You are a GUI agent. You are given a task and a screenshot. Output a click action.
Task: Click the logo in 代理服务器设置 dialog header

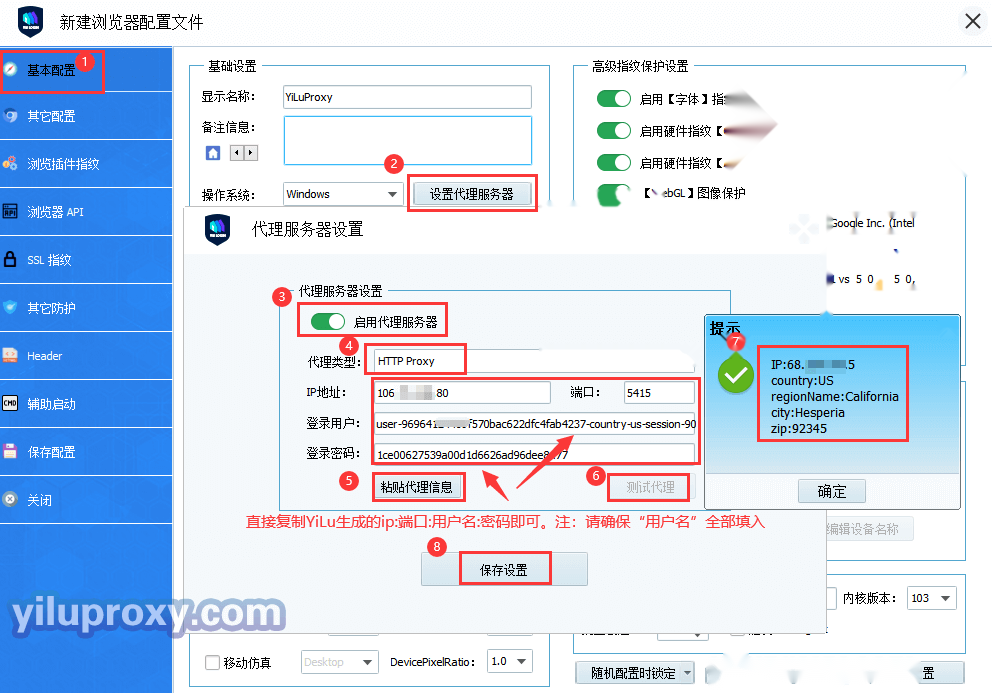point(218,229)
